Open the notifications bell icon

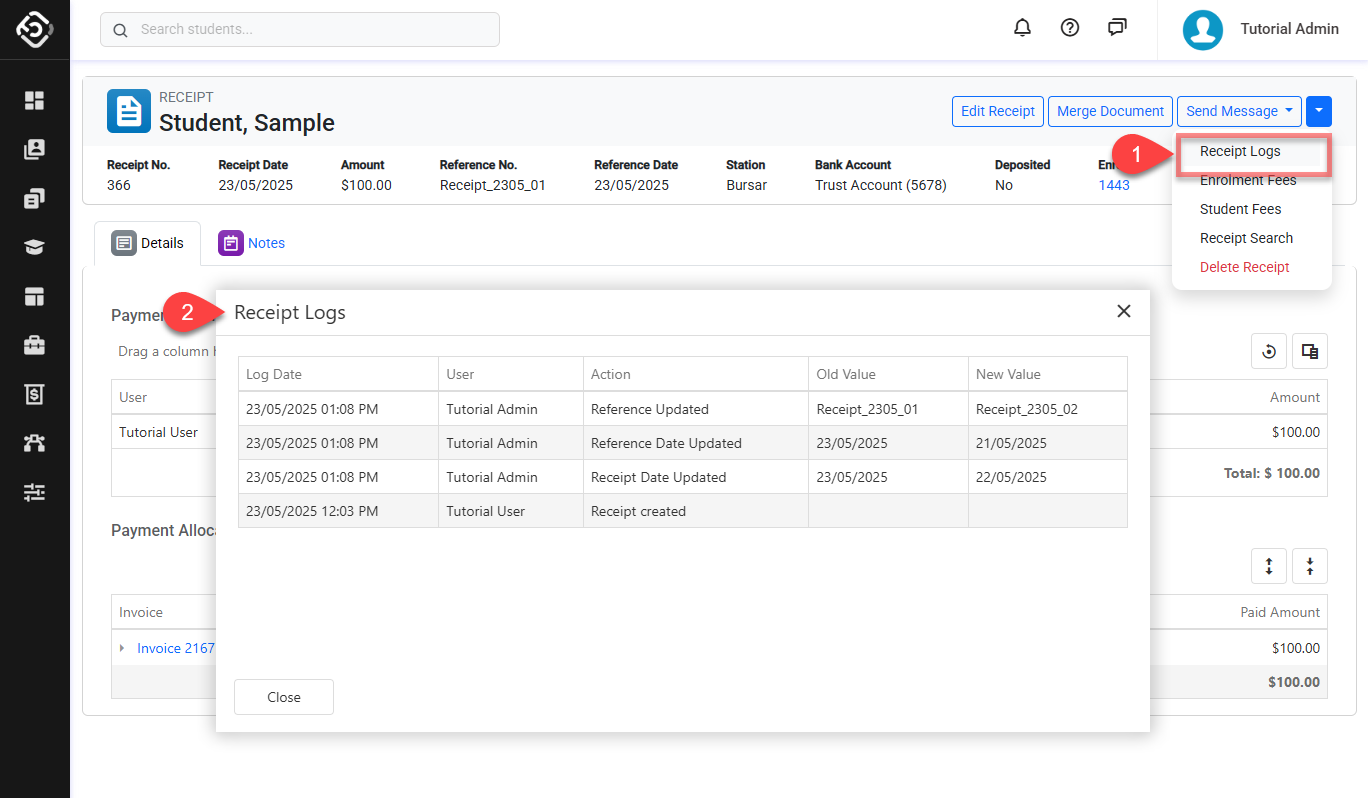click(x=1022, y=28)
